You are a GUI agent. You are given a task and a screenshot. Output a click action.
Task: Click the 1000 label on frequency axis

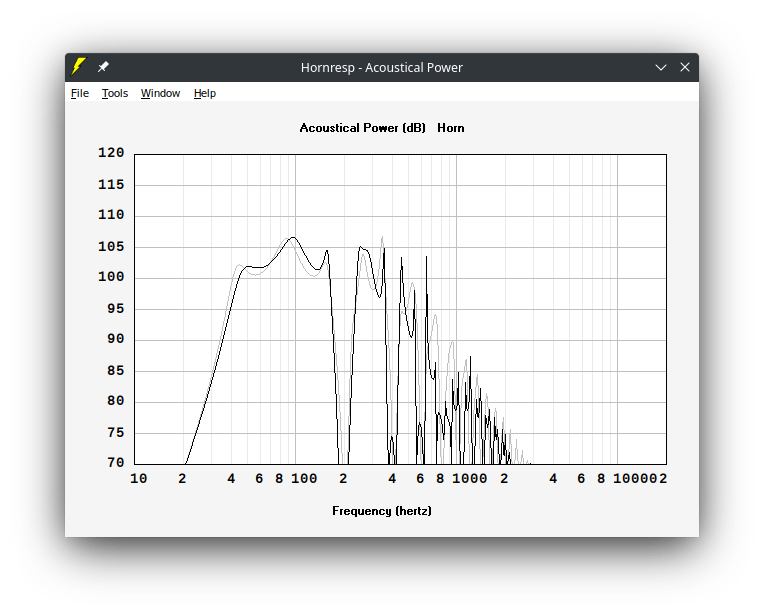470,479
